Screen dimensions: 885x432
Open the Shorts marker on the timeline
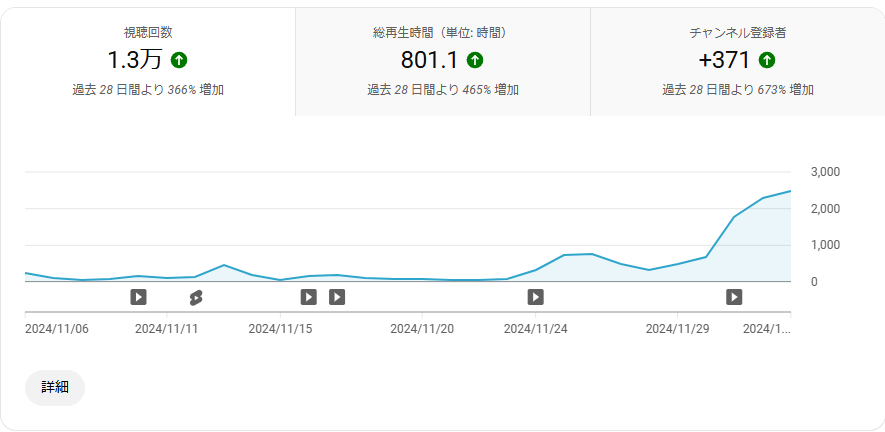[196, 297]
